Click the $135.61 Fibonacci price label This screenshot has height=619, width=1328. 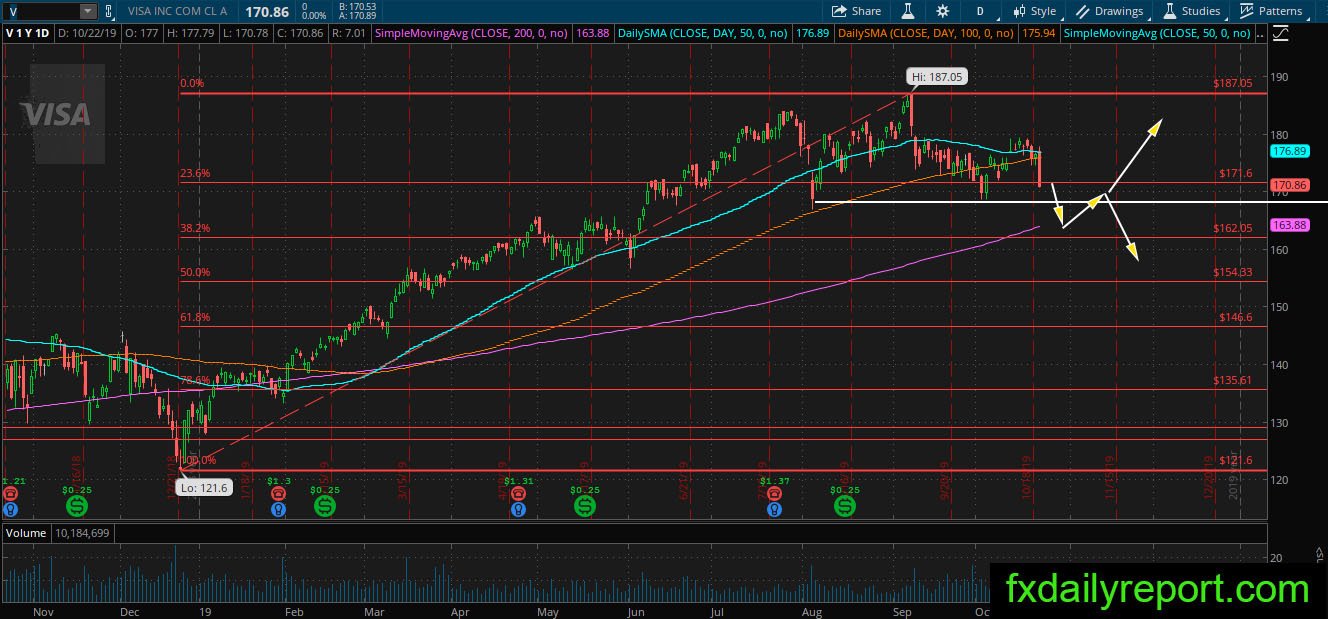[1232, 380]
